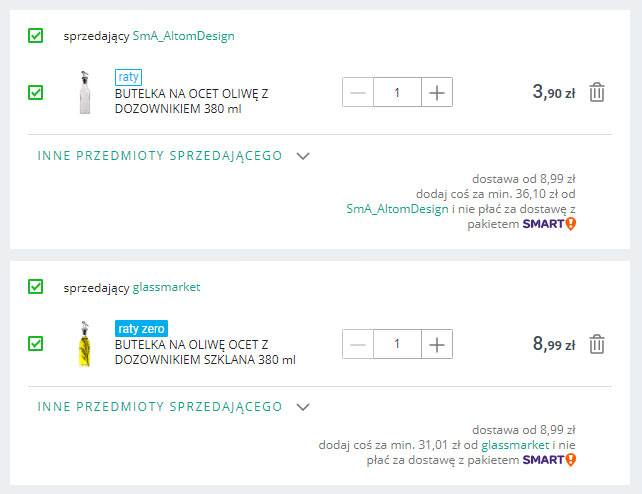Edit quantity field of glassmarket bottle

click(x=397, y=344)
